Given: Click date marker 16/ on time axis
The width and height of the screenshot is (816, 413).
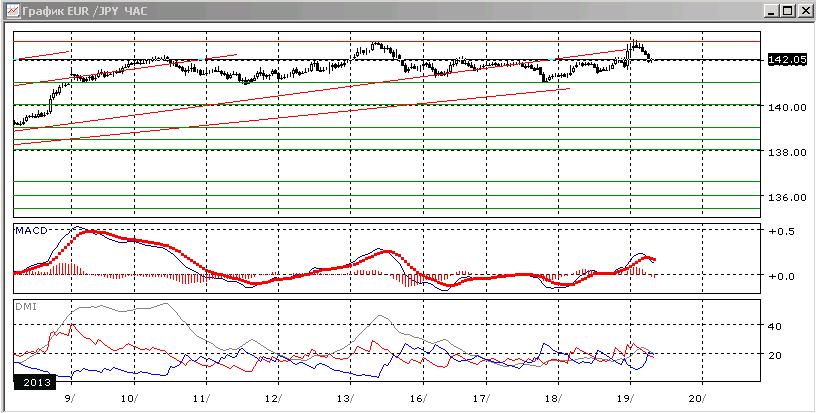Looking at the screenshot, I should pos(418,399).
